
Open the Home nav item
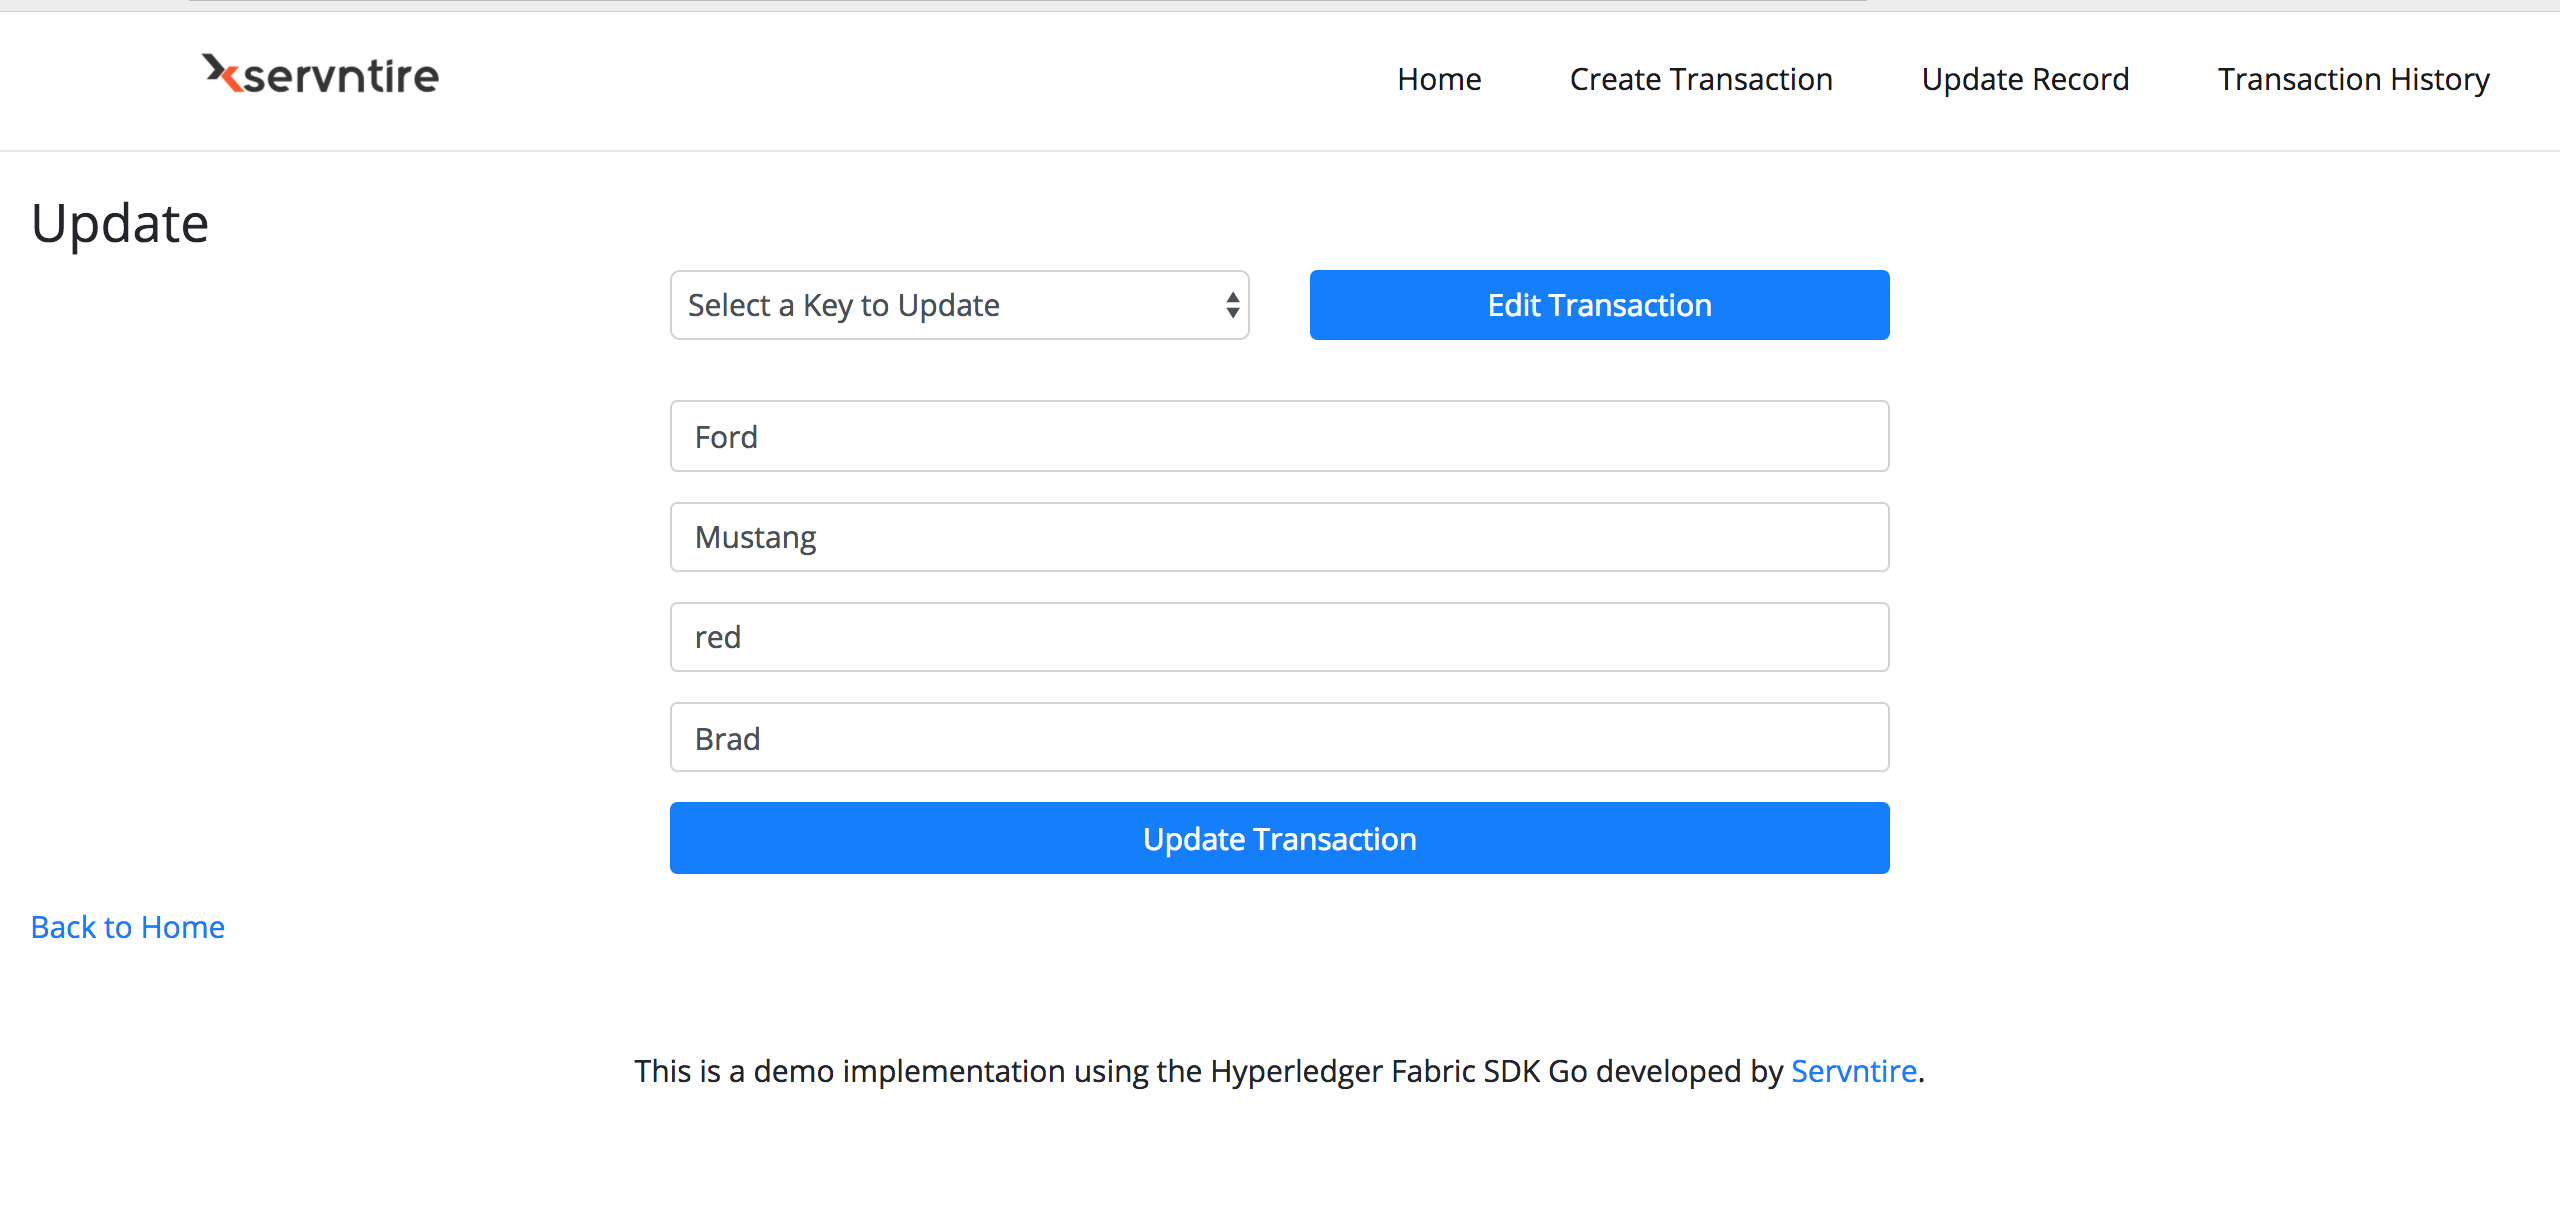pyautogui.click(x=1439, y=79)
